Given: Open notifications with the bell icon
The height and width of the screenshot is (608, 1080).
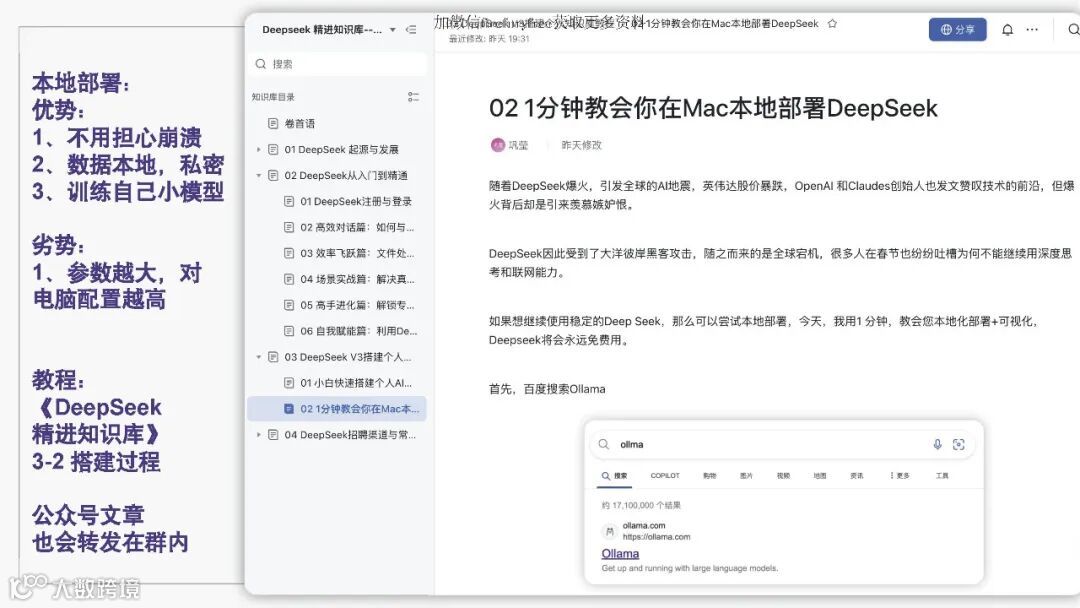Looking at the screenshot, I should click(x=1007, y=30).
